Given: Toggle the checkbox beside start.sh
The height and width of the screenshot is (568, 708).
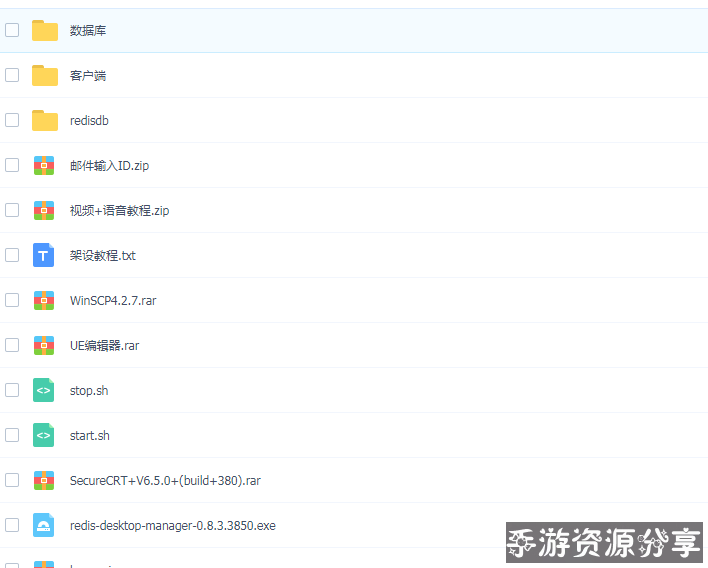Looking at the screenshot, I should (12, 435).
